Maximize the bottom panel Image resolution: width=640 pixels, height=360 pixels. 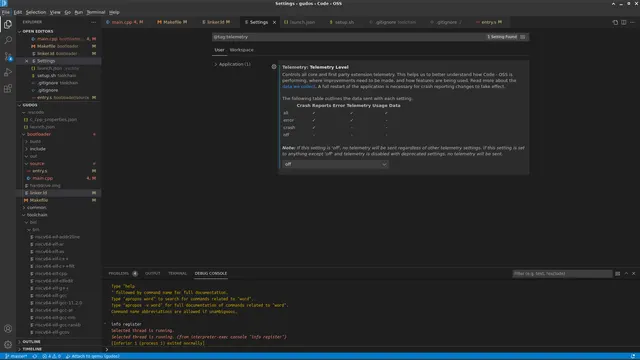[x=626, y=273]
